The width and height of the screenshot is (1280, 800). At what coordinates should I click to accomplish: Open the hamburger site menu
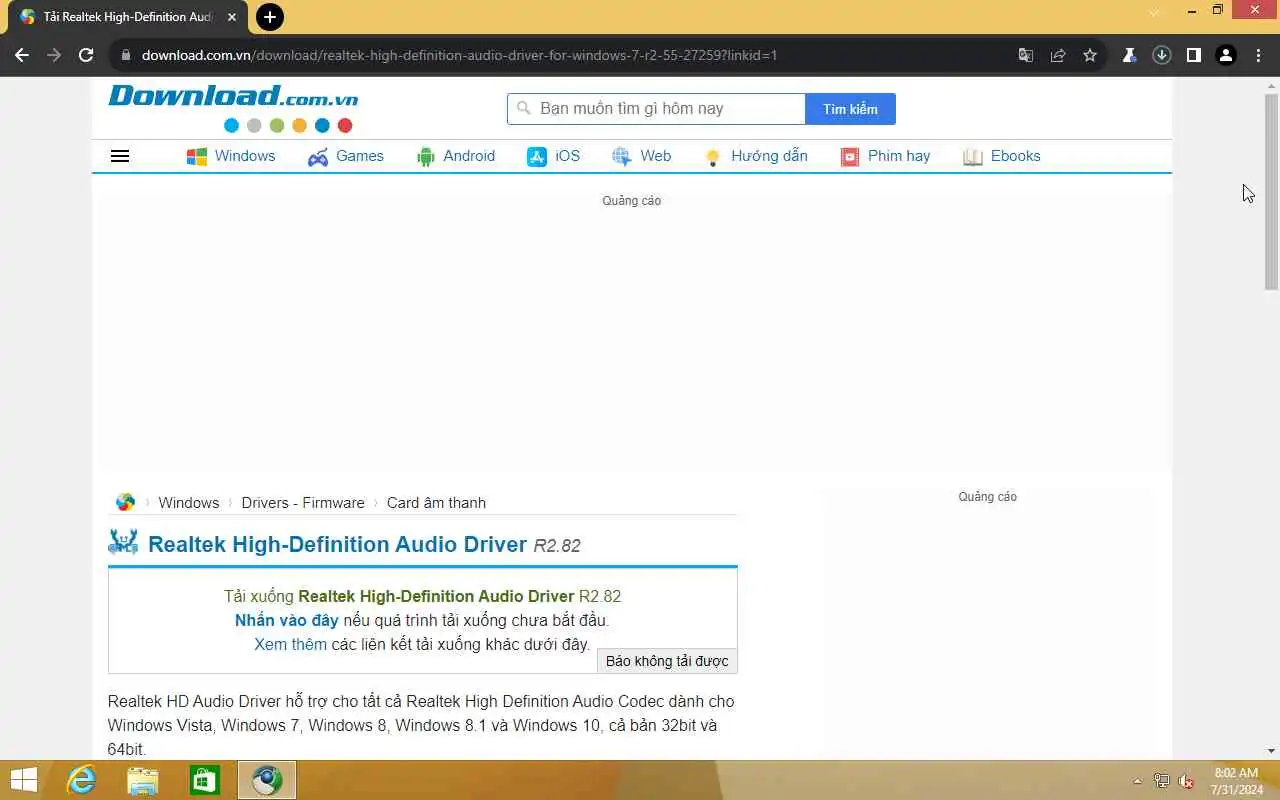tap(120, 156)
